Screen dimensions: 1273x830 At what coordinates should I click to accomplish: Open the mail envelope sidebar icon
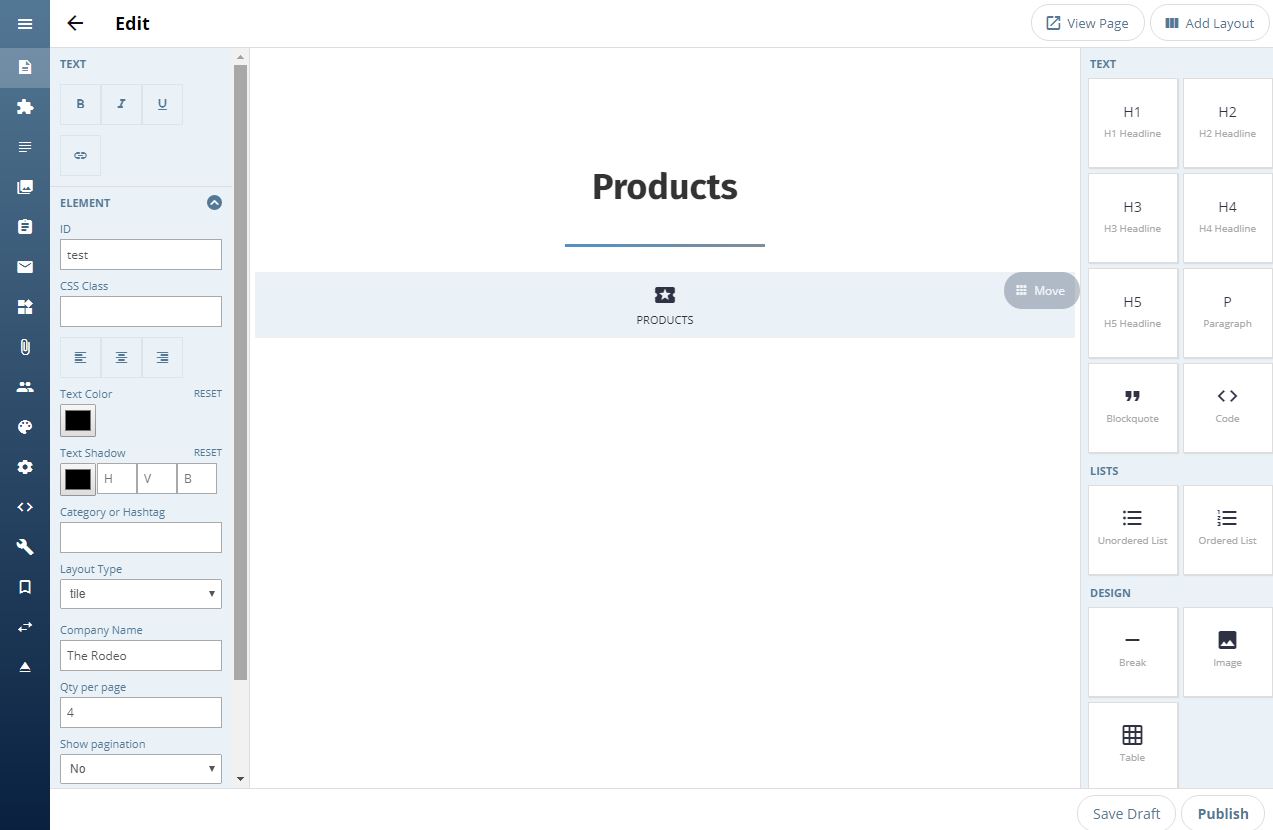tap(25, 267)
